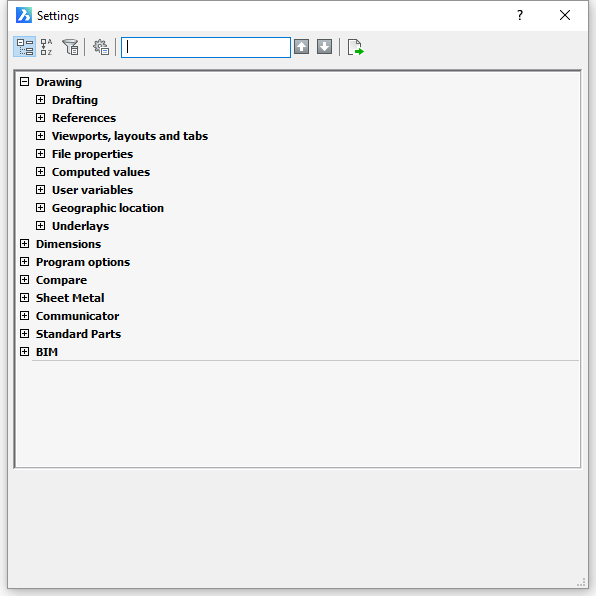Open the Settings dialog configuration gear icon

[101, 47]
